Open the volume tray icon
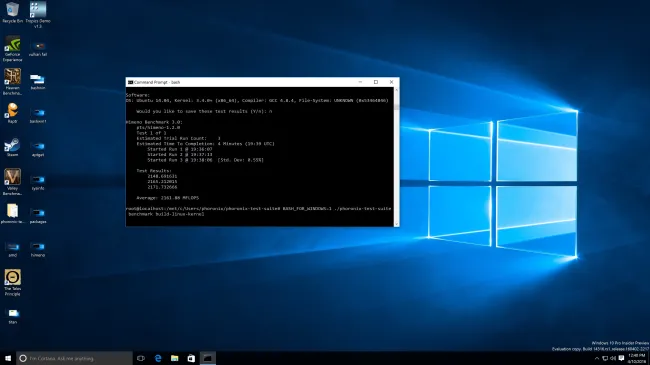This screenshot has width=650, height=365. [x=613, y=358]
